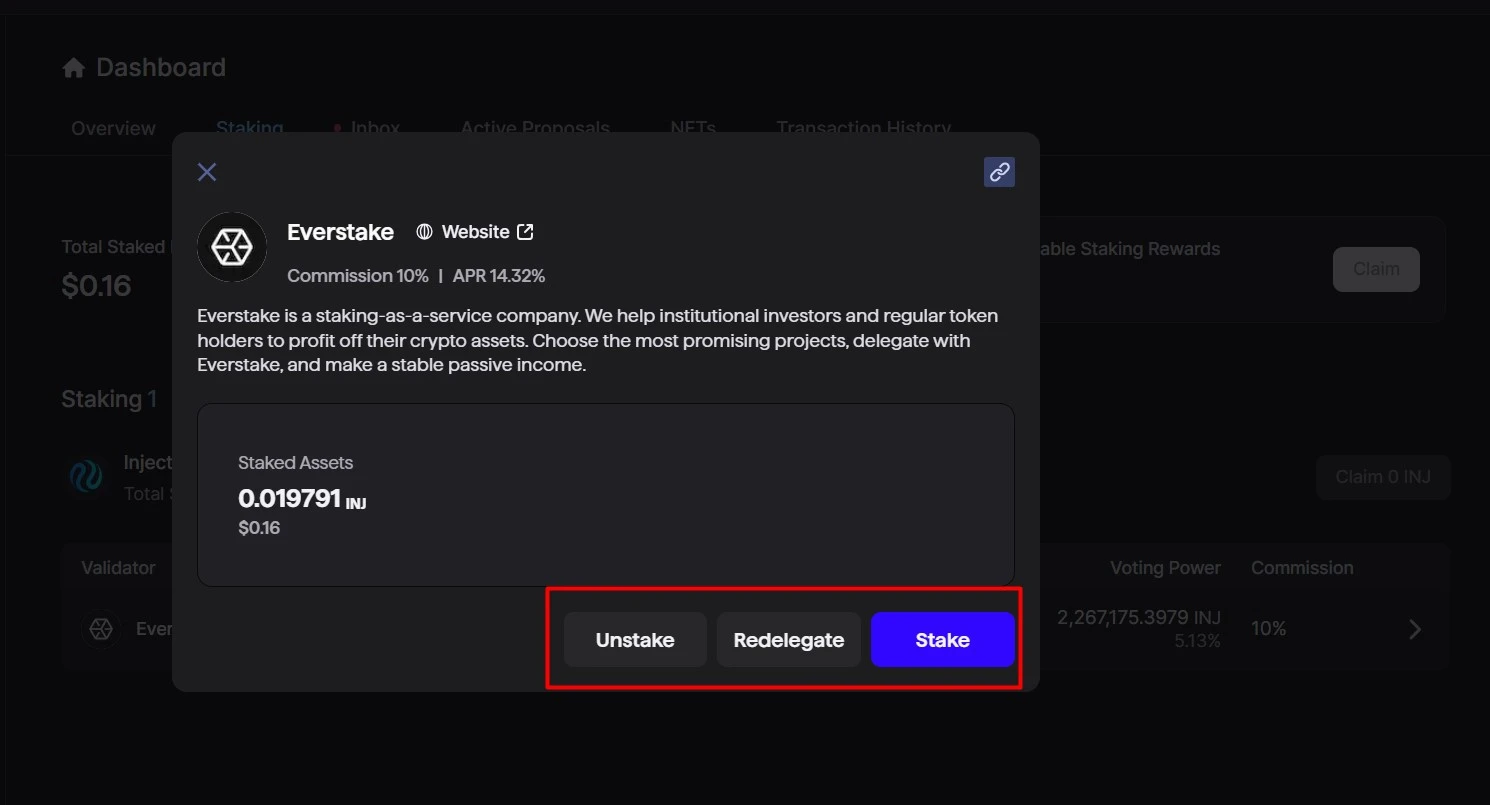Click the Injective token logo
Viewport: 1490px width, 805px height.
tap(86, 477)
